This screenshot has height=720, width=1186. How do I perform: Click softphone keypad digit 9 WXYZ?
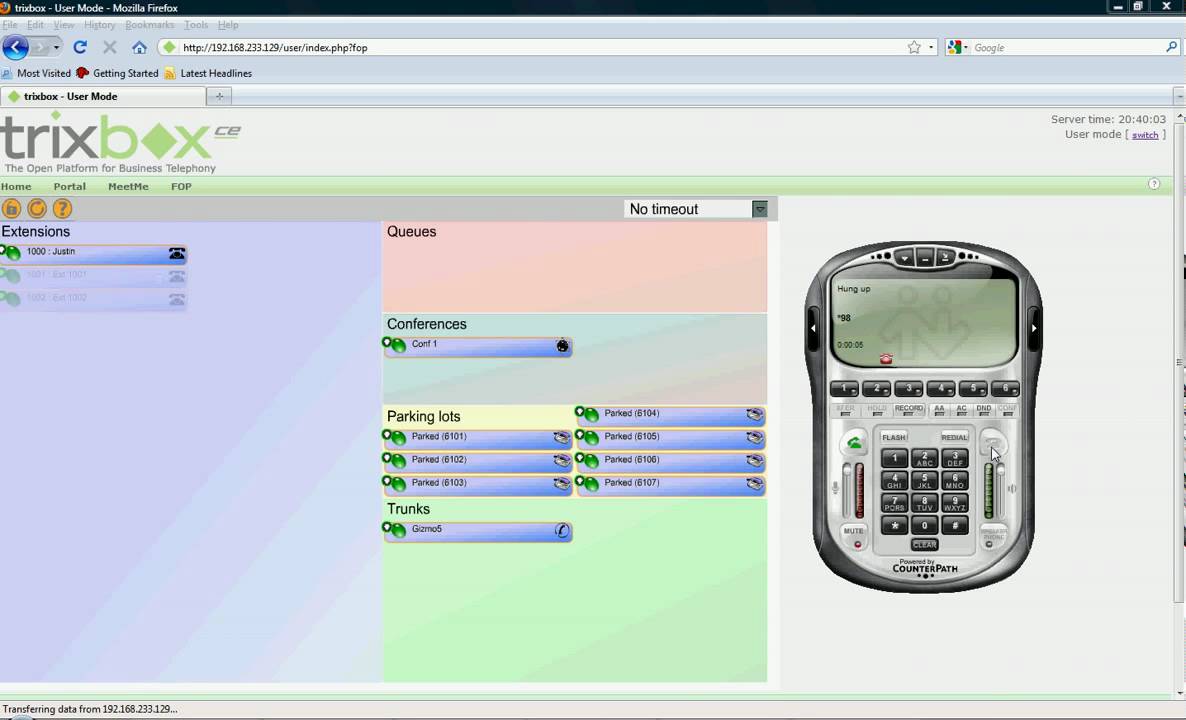(x=955, y=503)
